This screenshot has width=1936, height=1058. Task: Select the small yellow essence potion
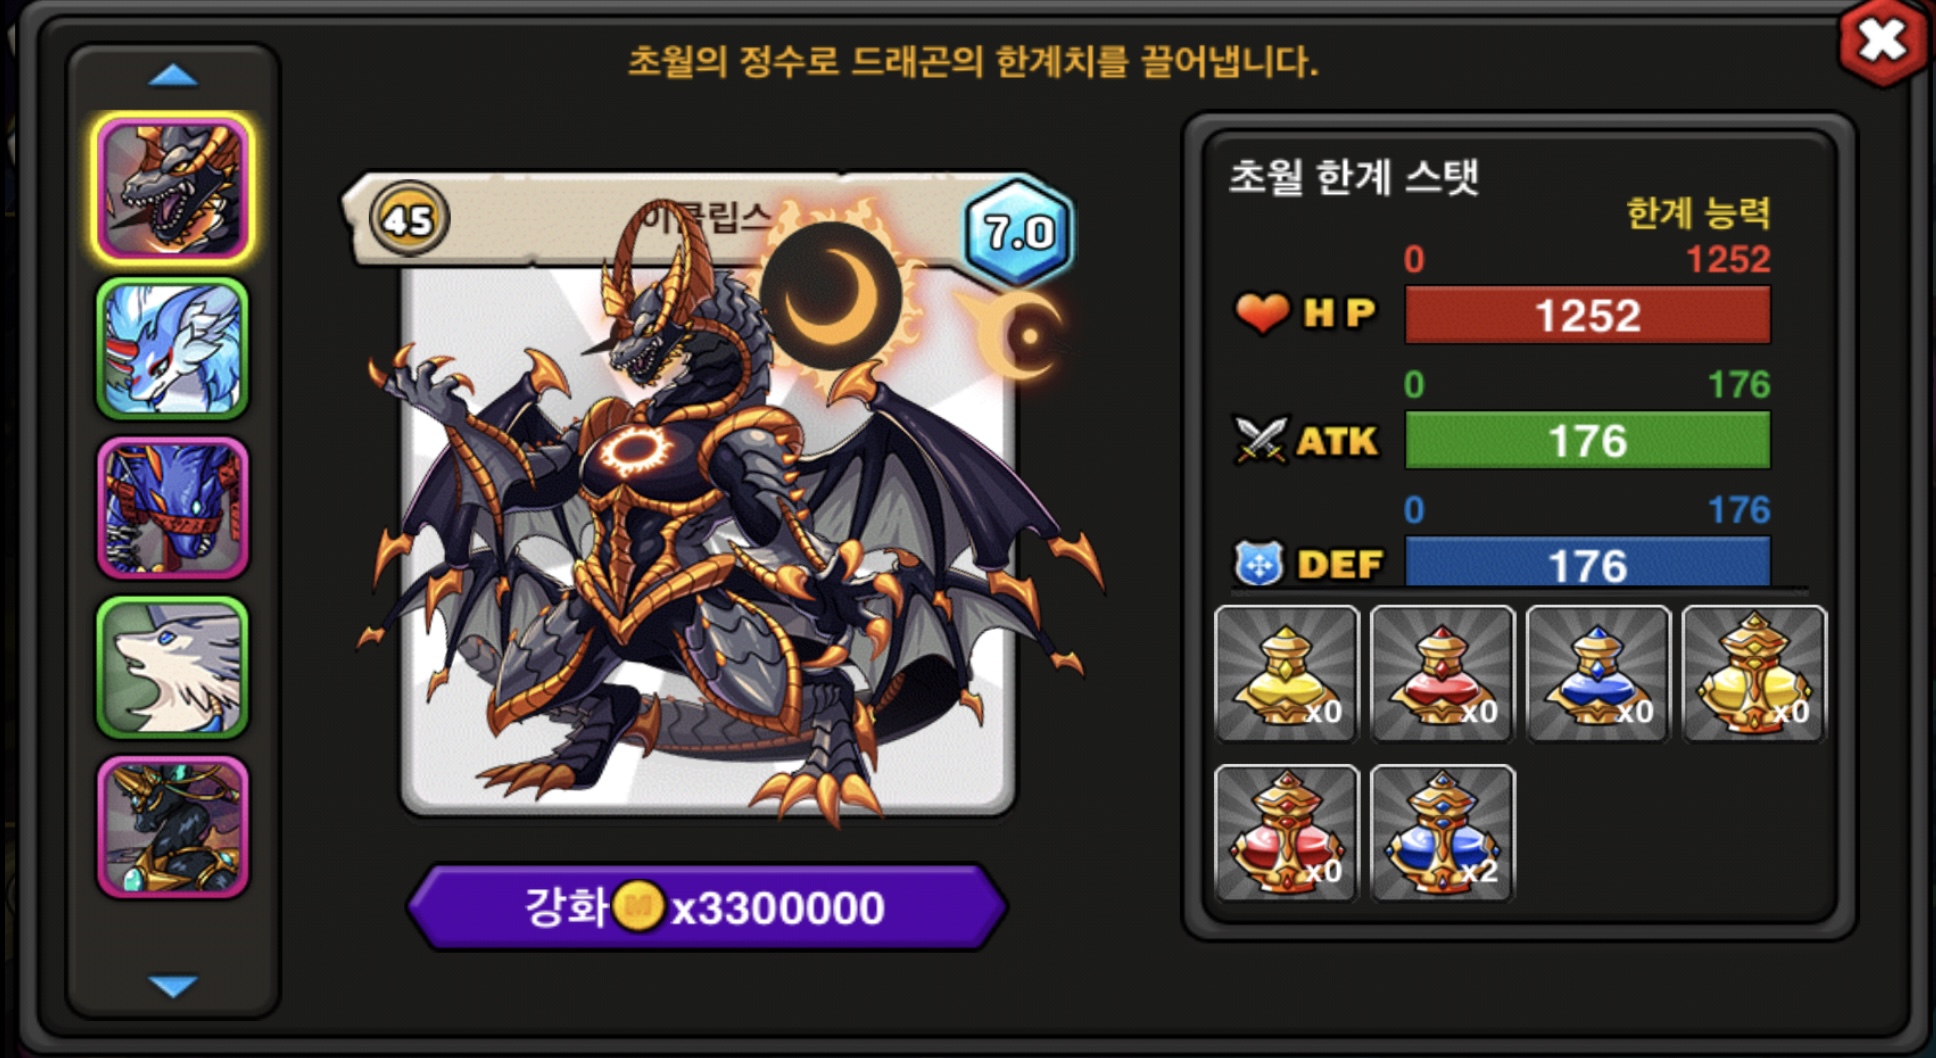pyautogui.click(x=1287, y=674)
